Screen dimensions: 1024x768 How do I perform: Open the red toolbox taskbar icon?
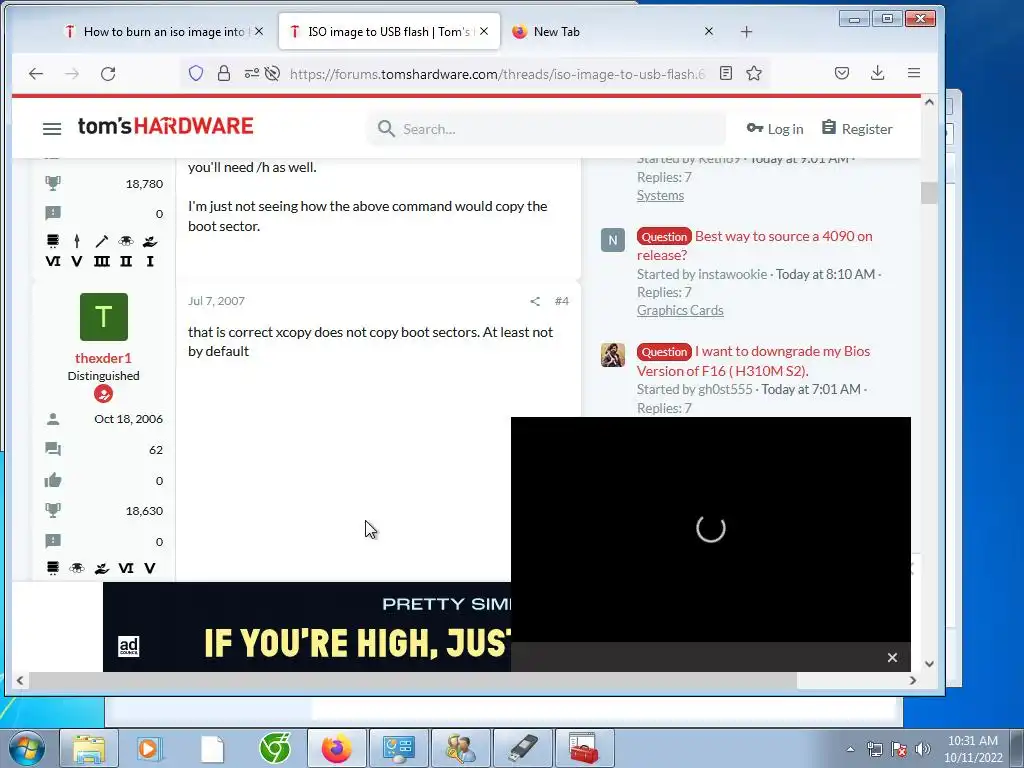pos(584,748)
